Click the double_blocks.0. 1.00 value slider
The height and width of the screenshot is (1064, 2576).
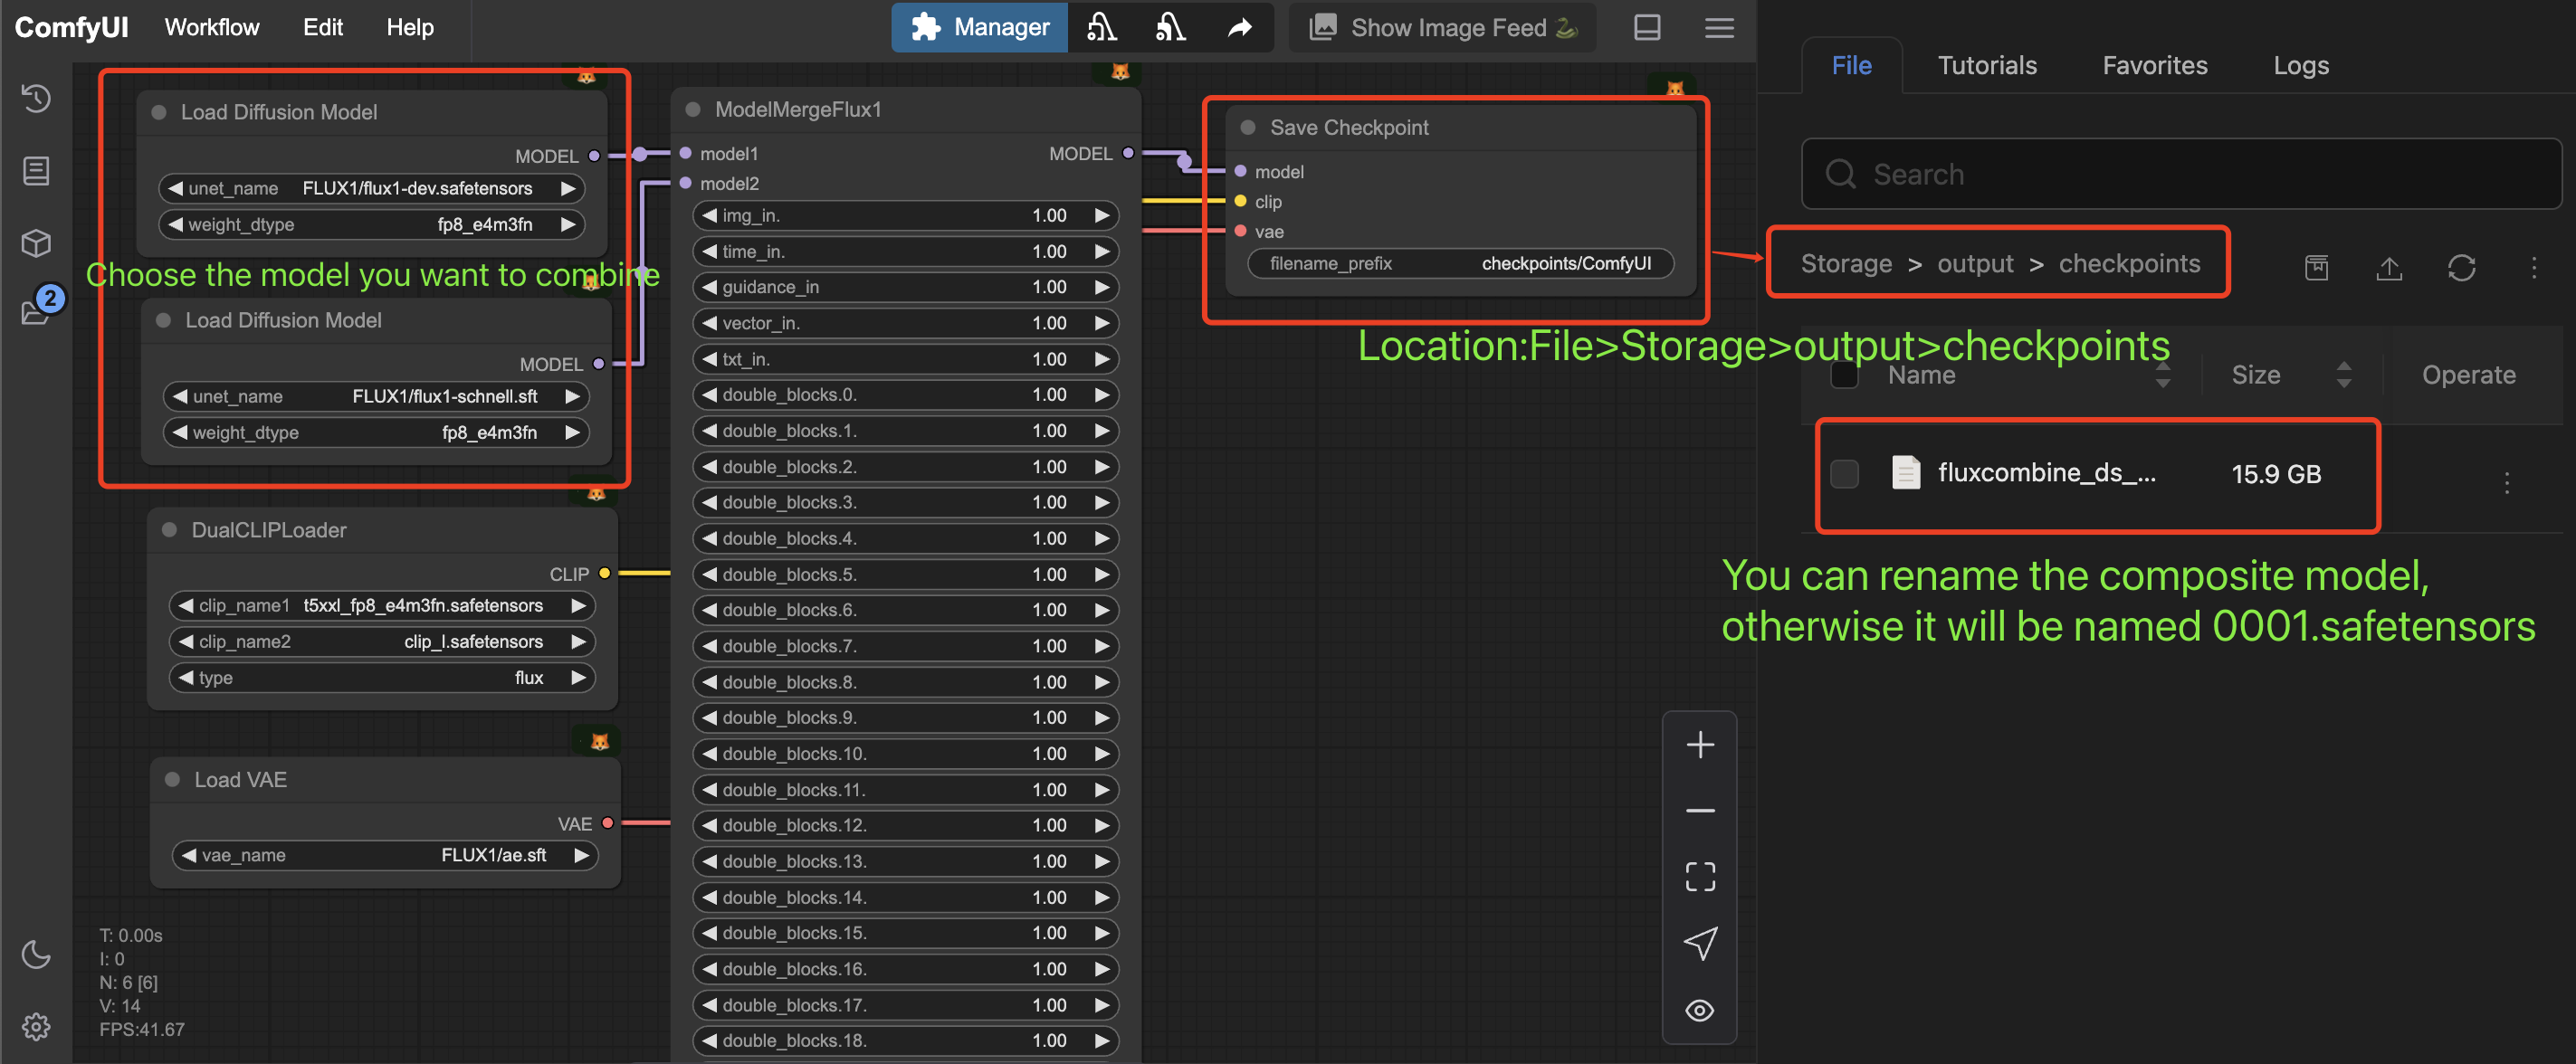tap(905, 394)
